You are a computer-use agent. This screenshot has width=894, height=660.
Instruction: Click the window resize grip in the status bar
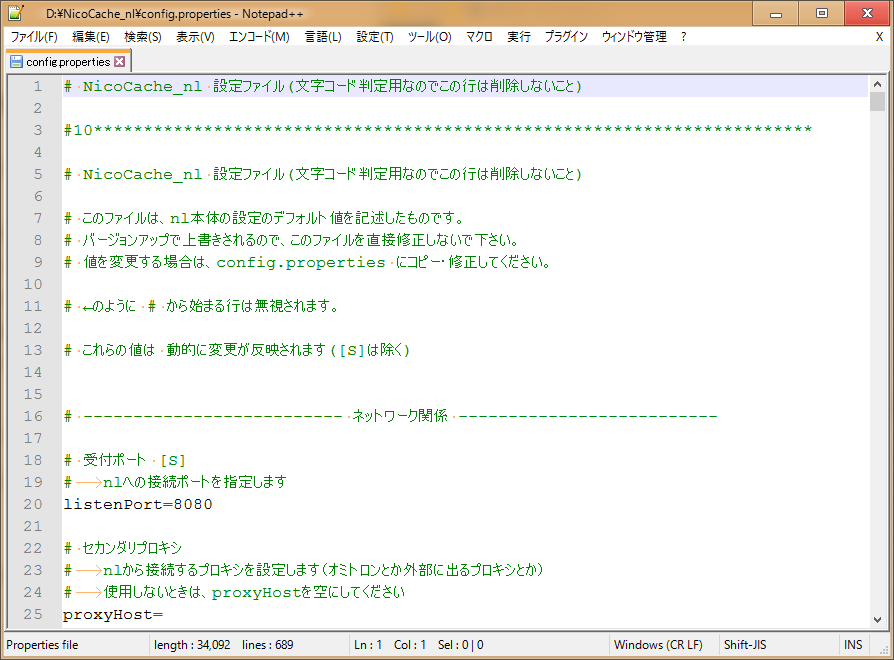click(x=885, y=651)
